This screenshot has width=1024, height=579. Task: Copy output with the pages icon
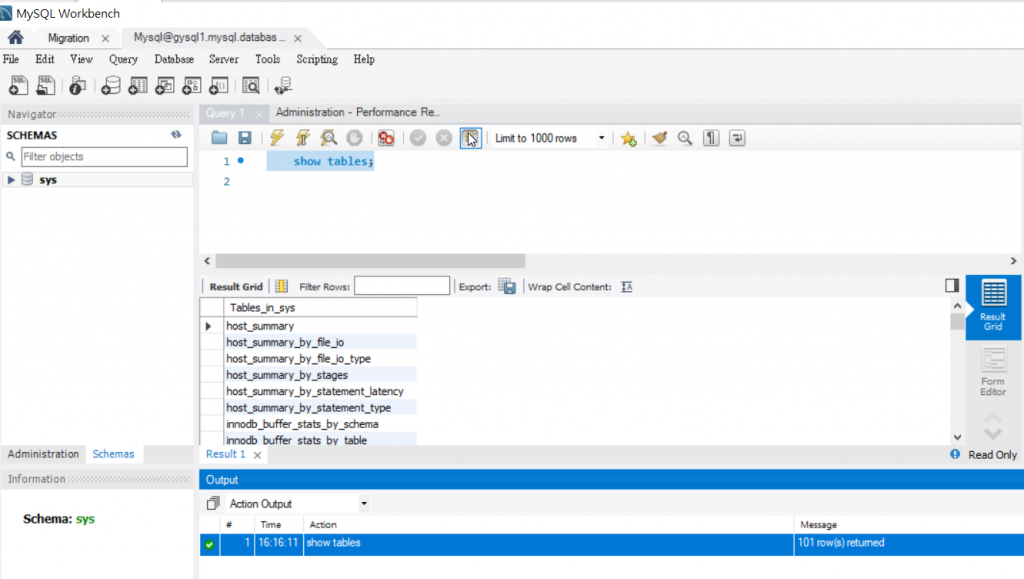point(213,503)
